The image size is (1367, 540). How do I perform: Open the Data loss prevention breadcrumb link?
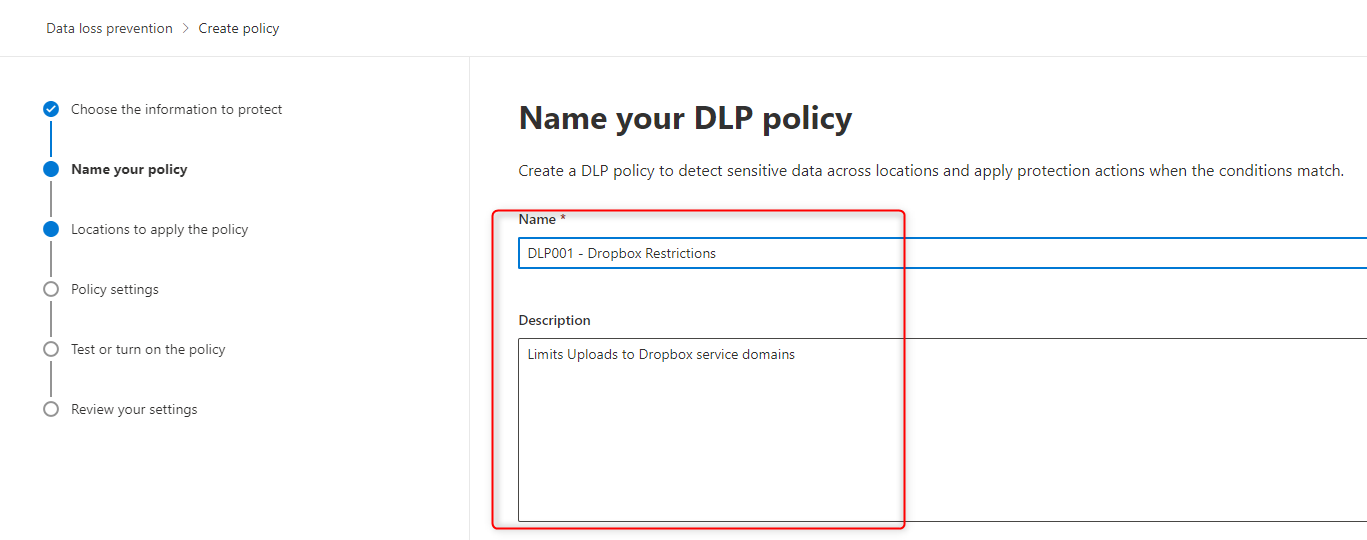(109, 29)
